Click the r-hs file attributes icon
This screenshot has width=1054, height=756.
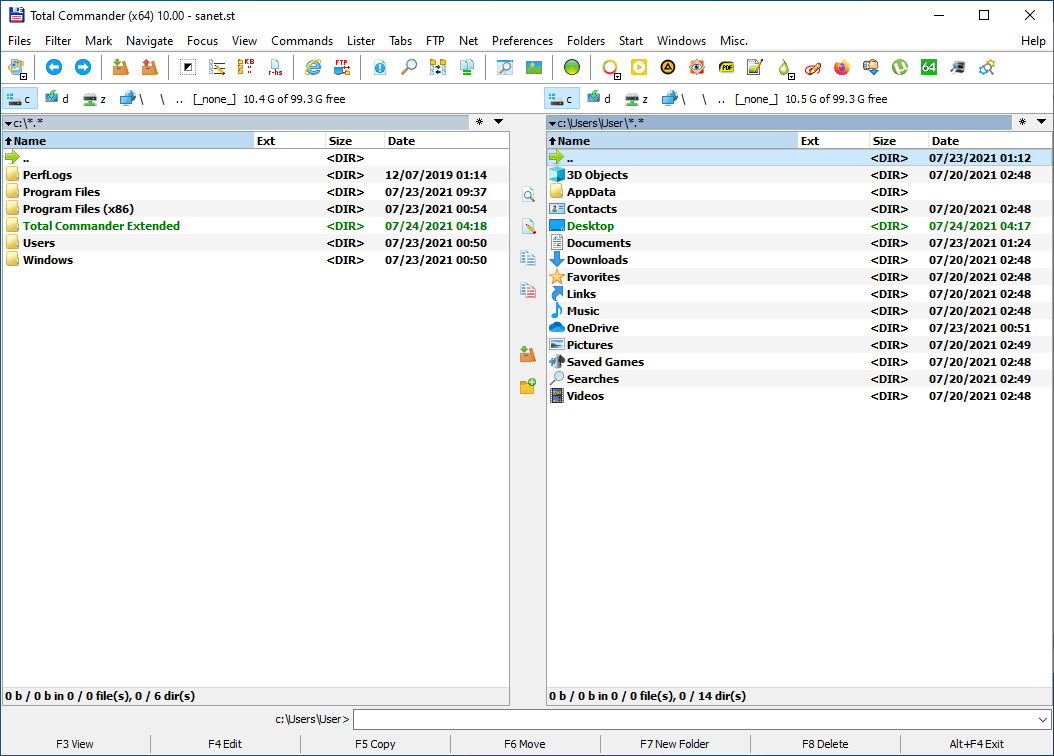[x=275, y=67]
